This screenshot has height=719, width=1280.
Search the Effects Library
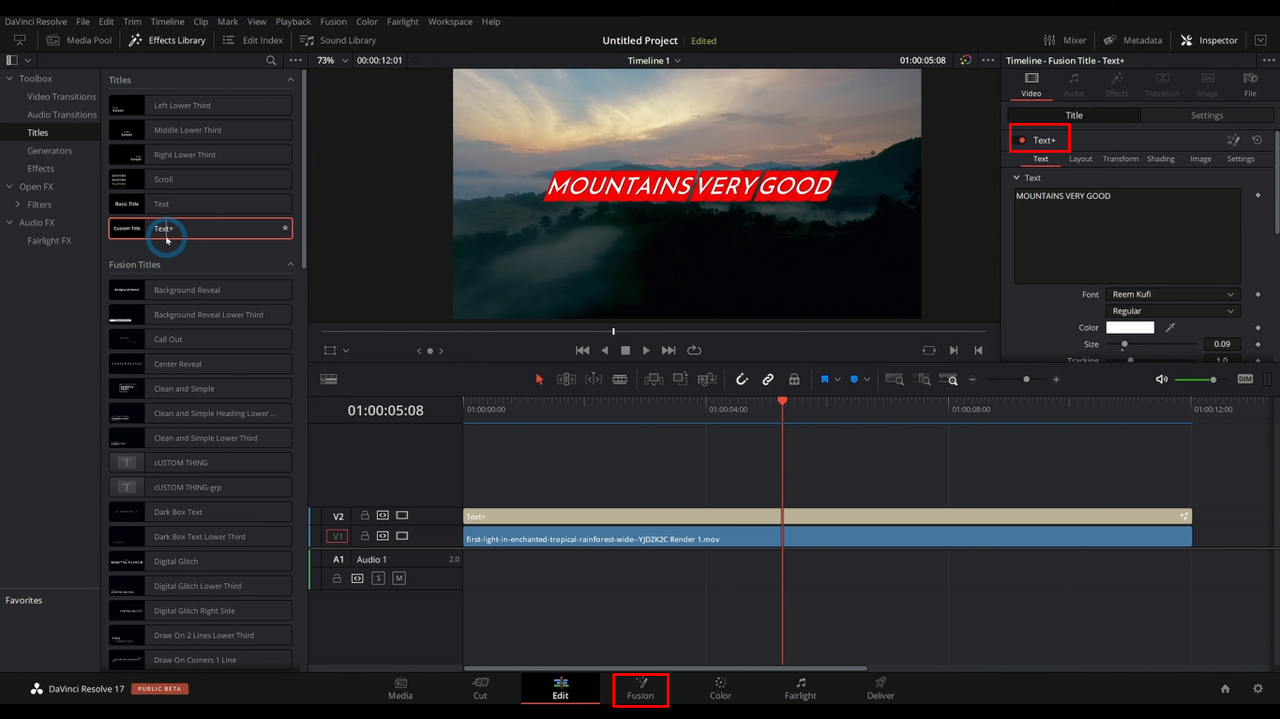pos(271,60)
